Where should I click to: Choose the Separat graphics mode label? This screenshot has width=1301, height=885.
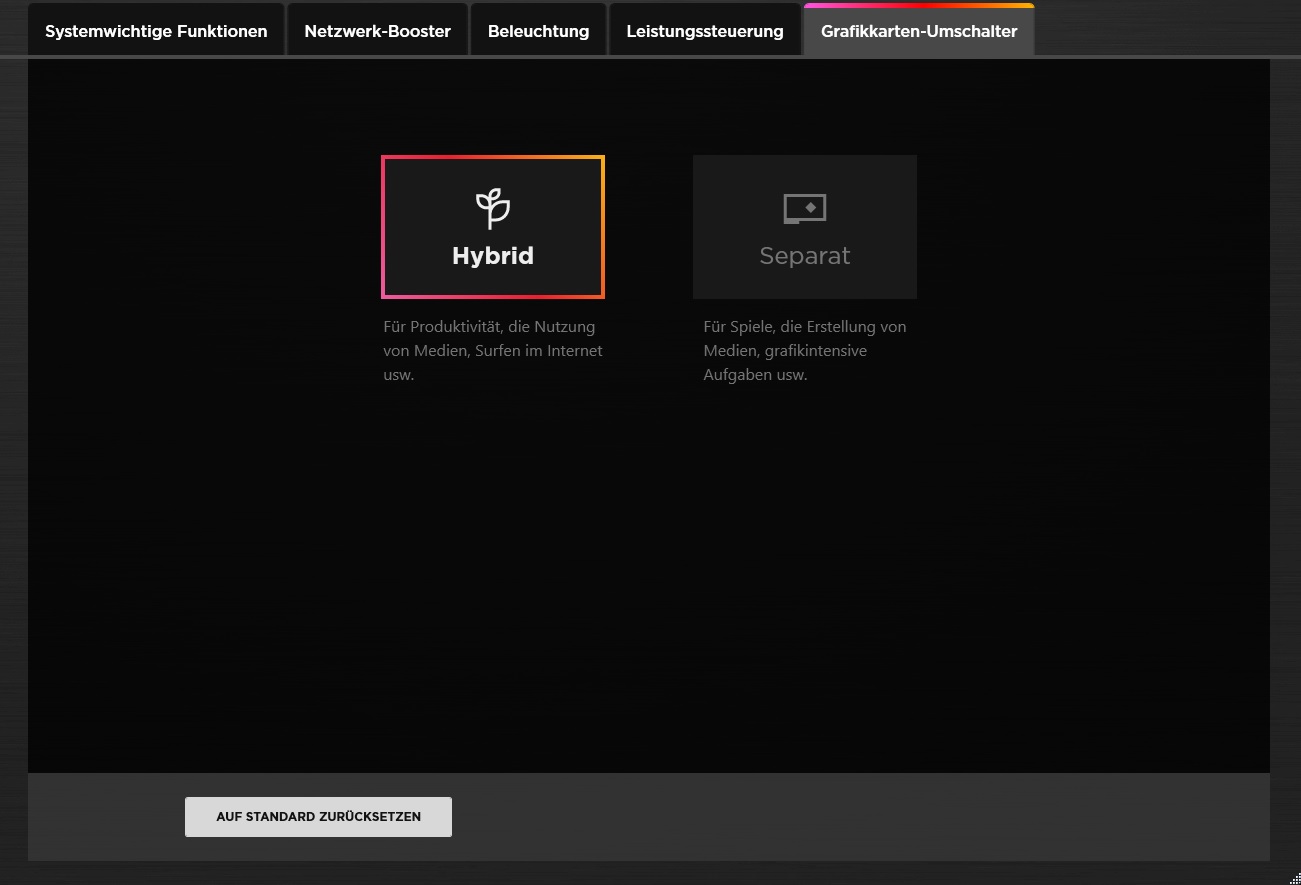805,256
